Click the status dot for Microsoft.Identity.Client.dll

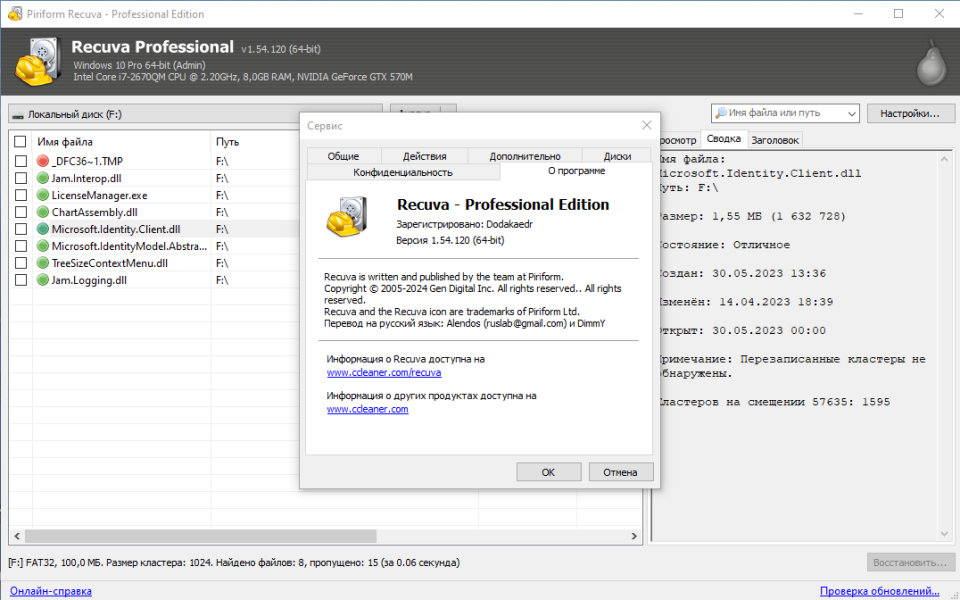42,229
